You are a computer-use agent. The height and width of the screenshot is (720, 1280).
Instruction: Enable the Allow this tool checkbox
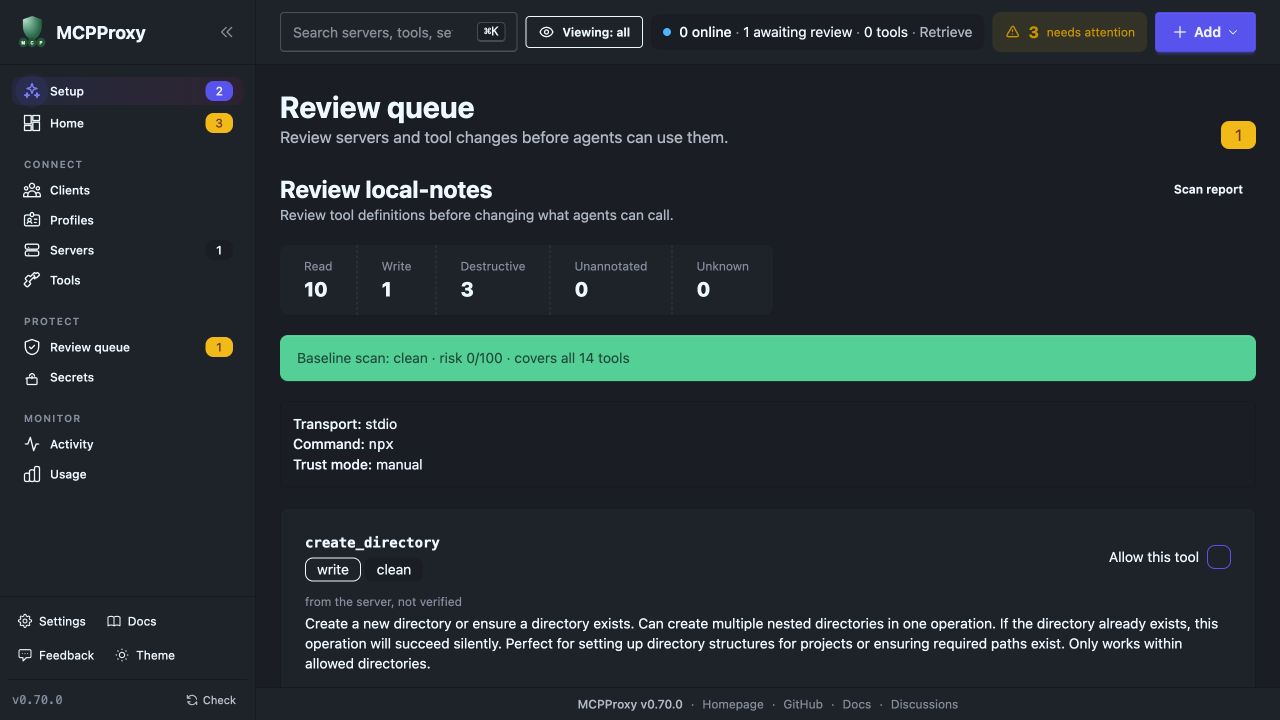pos(1219,557)
